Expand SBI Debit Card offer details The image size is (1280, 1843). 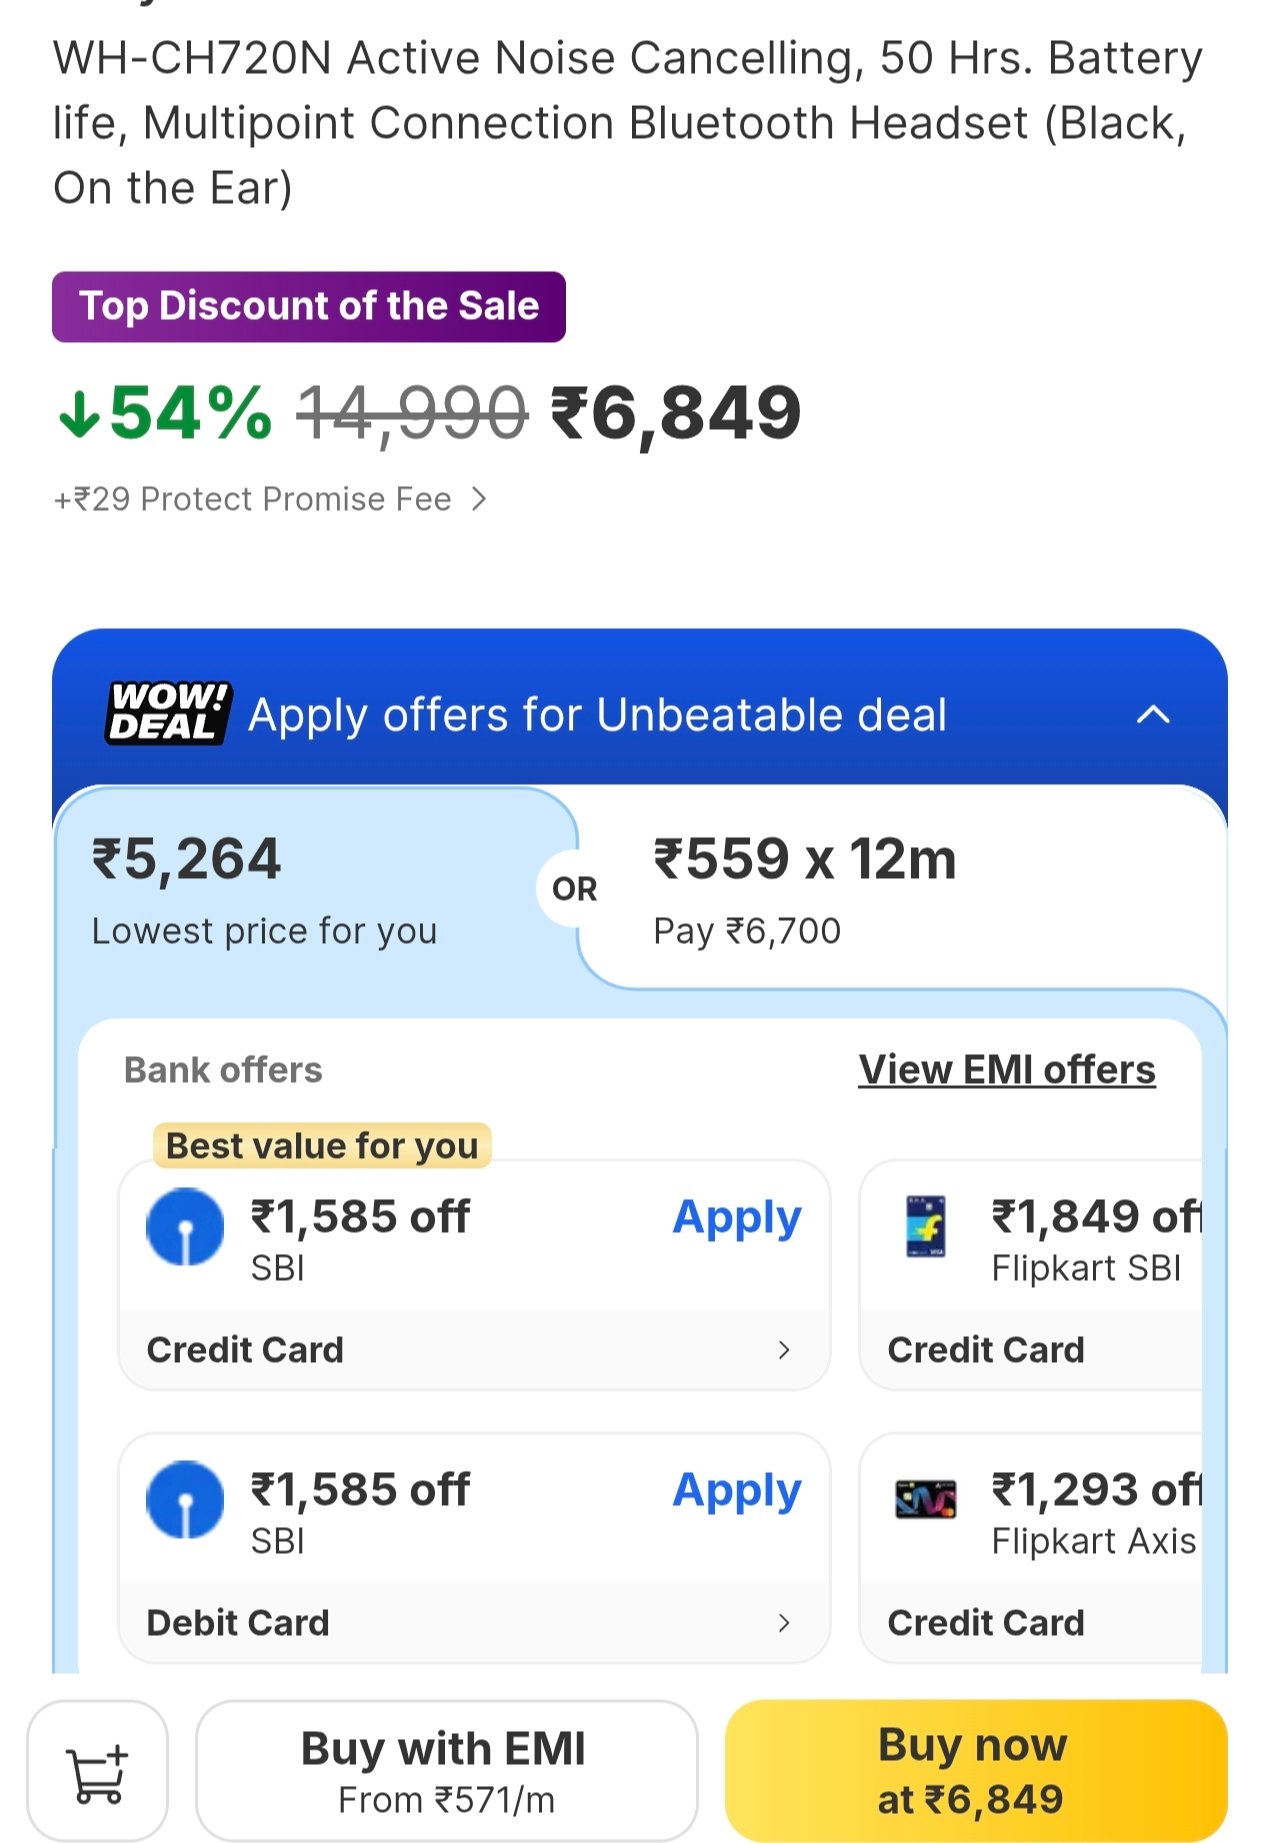pyautogui.click(x=783, y=1622)
